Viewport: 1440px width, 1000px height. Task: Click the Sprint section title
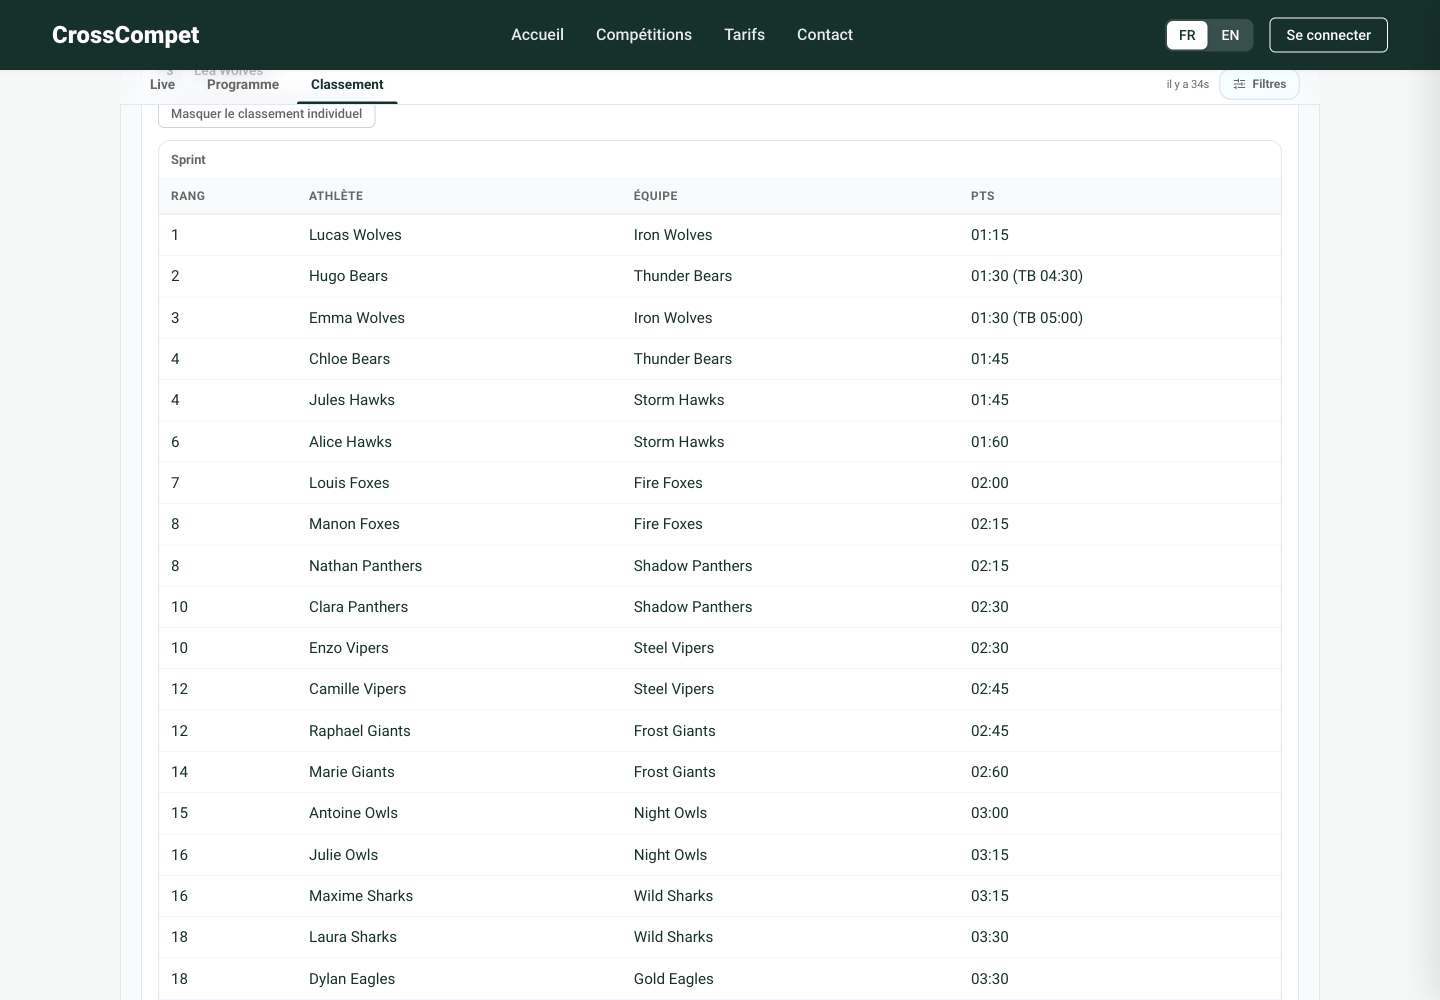pyautogui.click(x=188, y=160)
